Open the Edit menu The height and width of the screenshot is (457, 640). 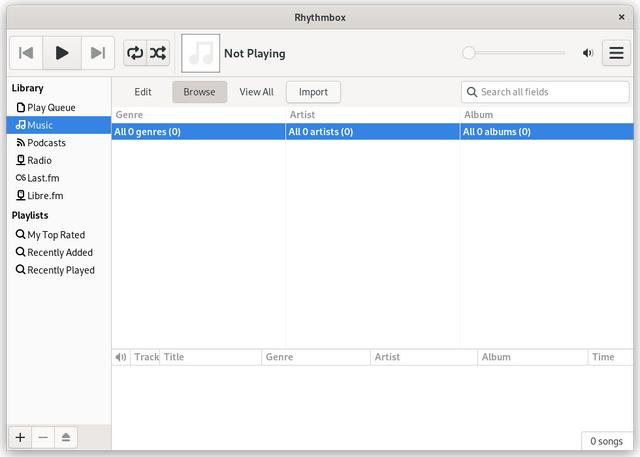click(x=143, y=92)
